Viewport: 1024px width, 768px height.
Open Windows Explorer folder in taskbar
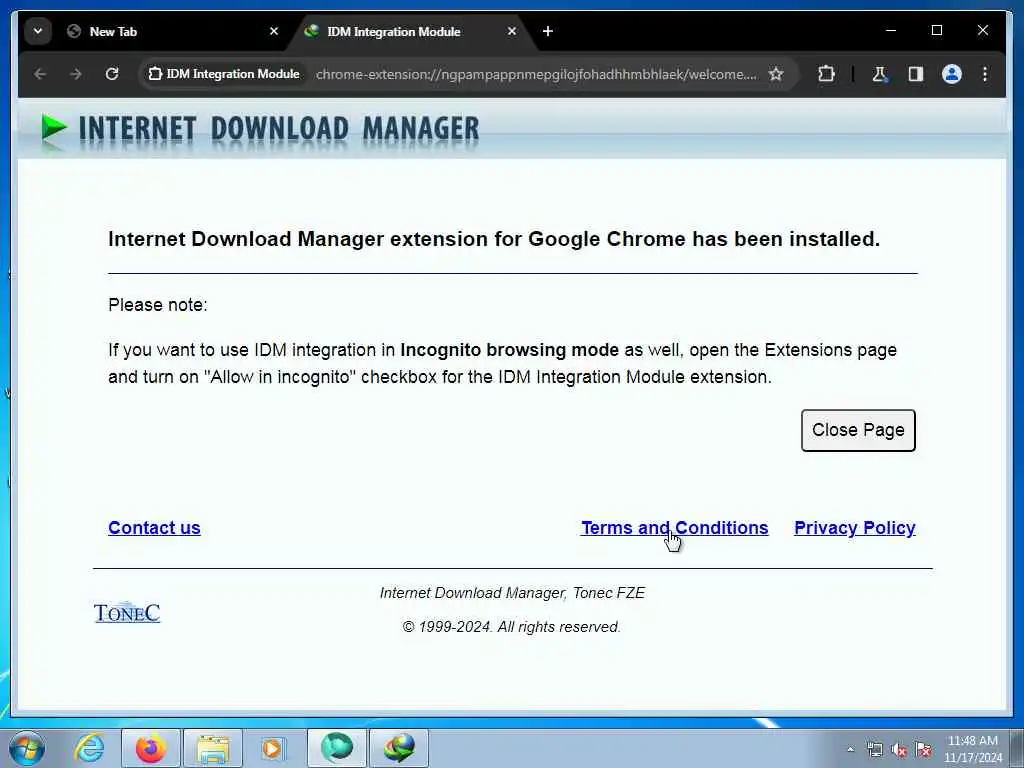point(213,748)
